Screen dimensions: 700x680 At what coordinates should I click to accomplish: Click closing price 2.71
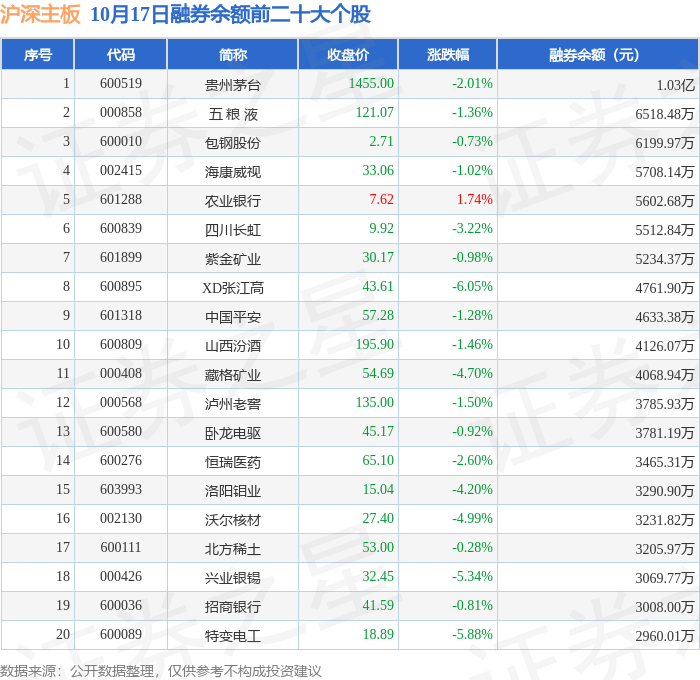(x=381, y=142)
